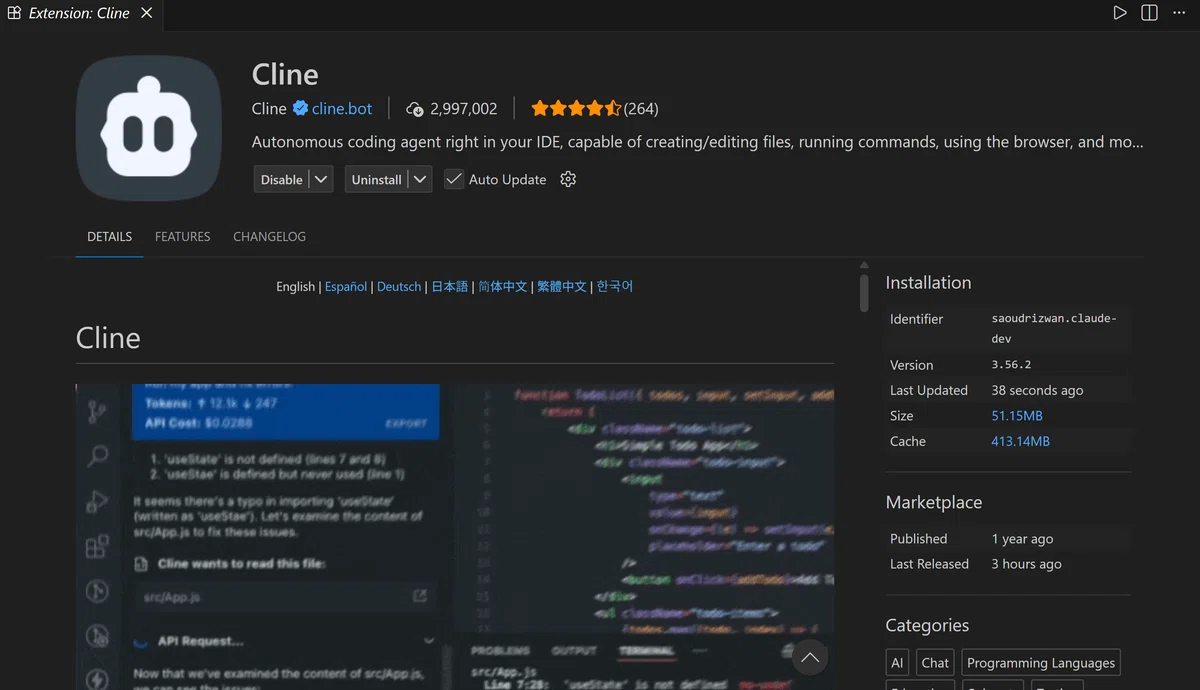
Task: Click the scroll-to-top arrow button
Action: [x=810, y=657]
